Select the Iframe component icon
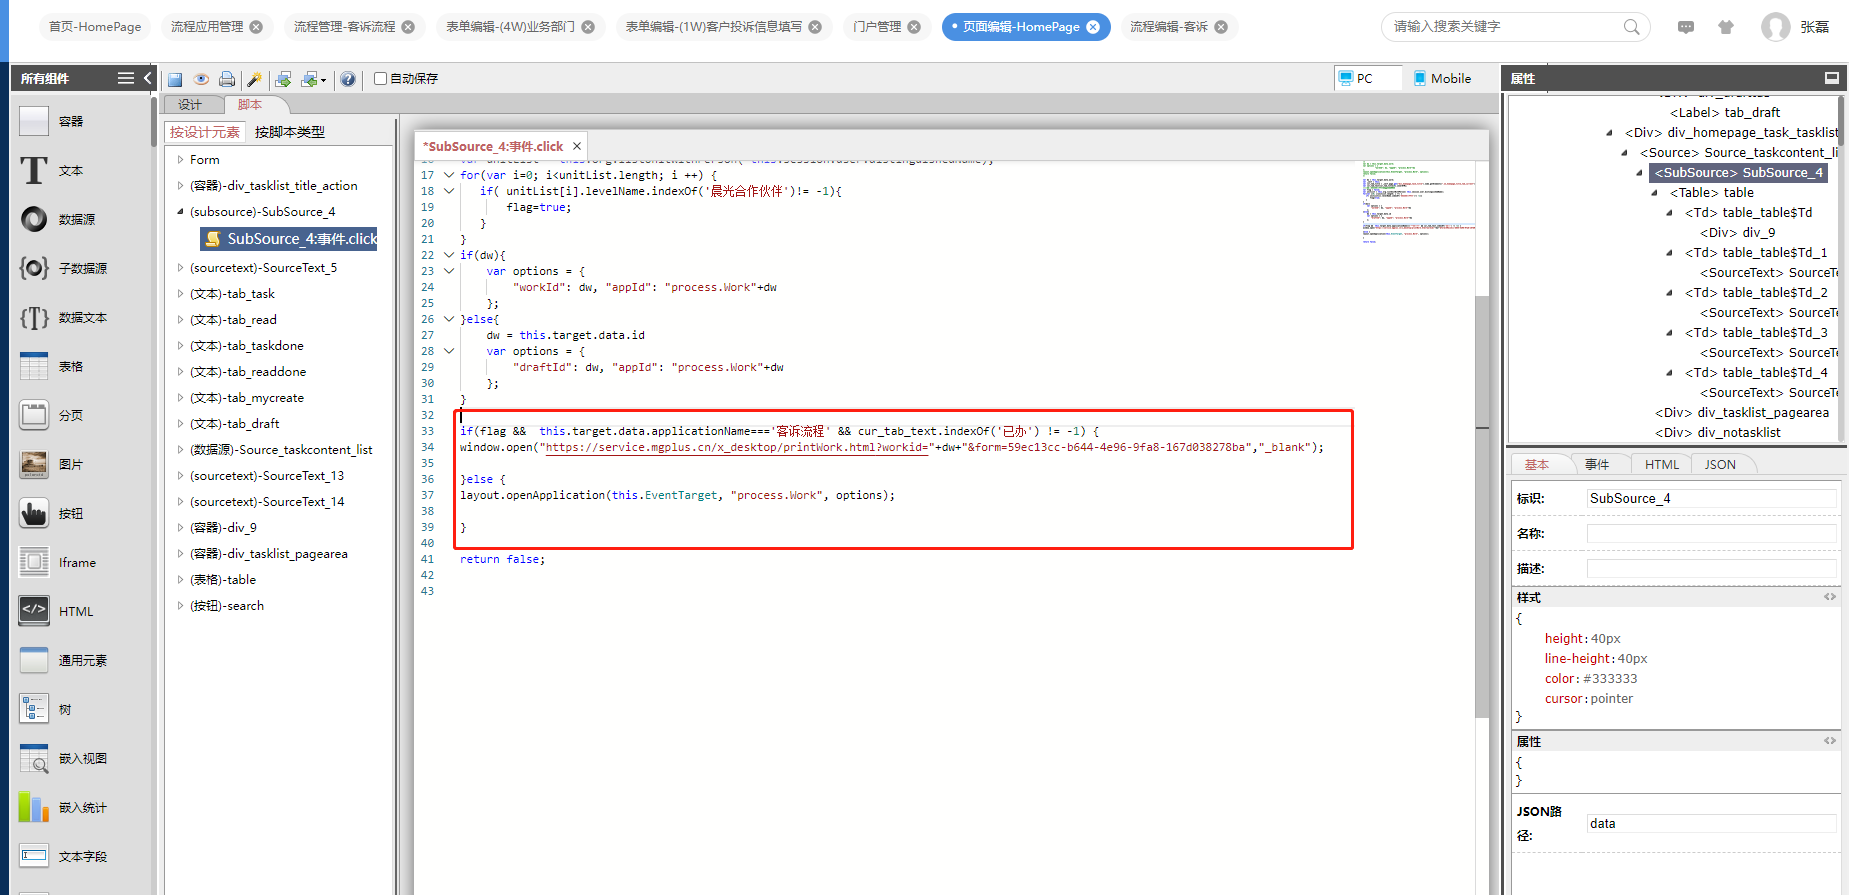The height and width of the screenshot is (895, 1849). [x=34, y=562]
